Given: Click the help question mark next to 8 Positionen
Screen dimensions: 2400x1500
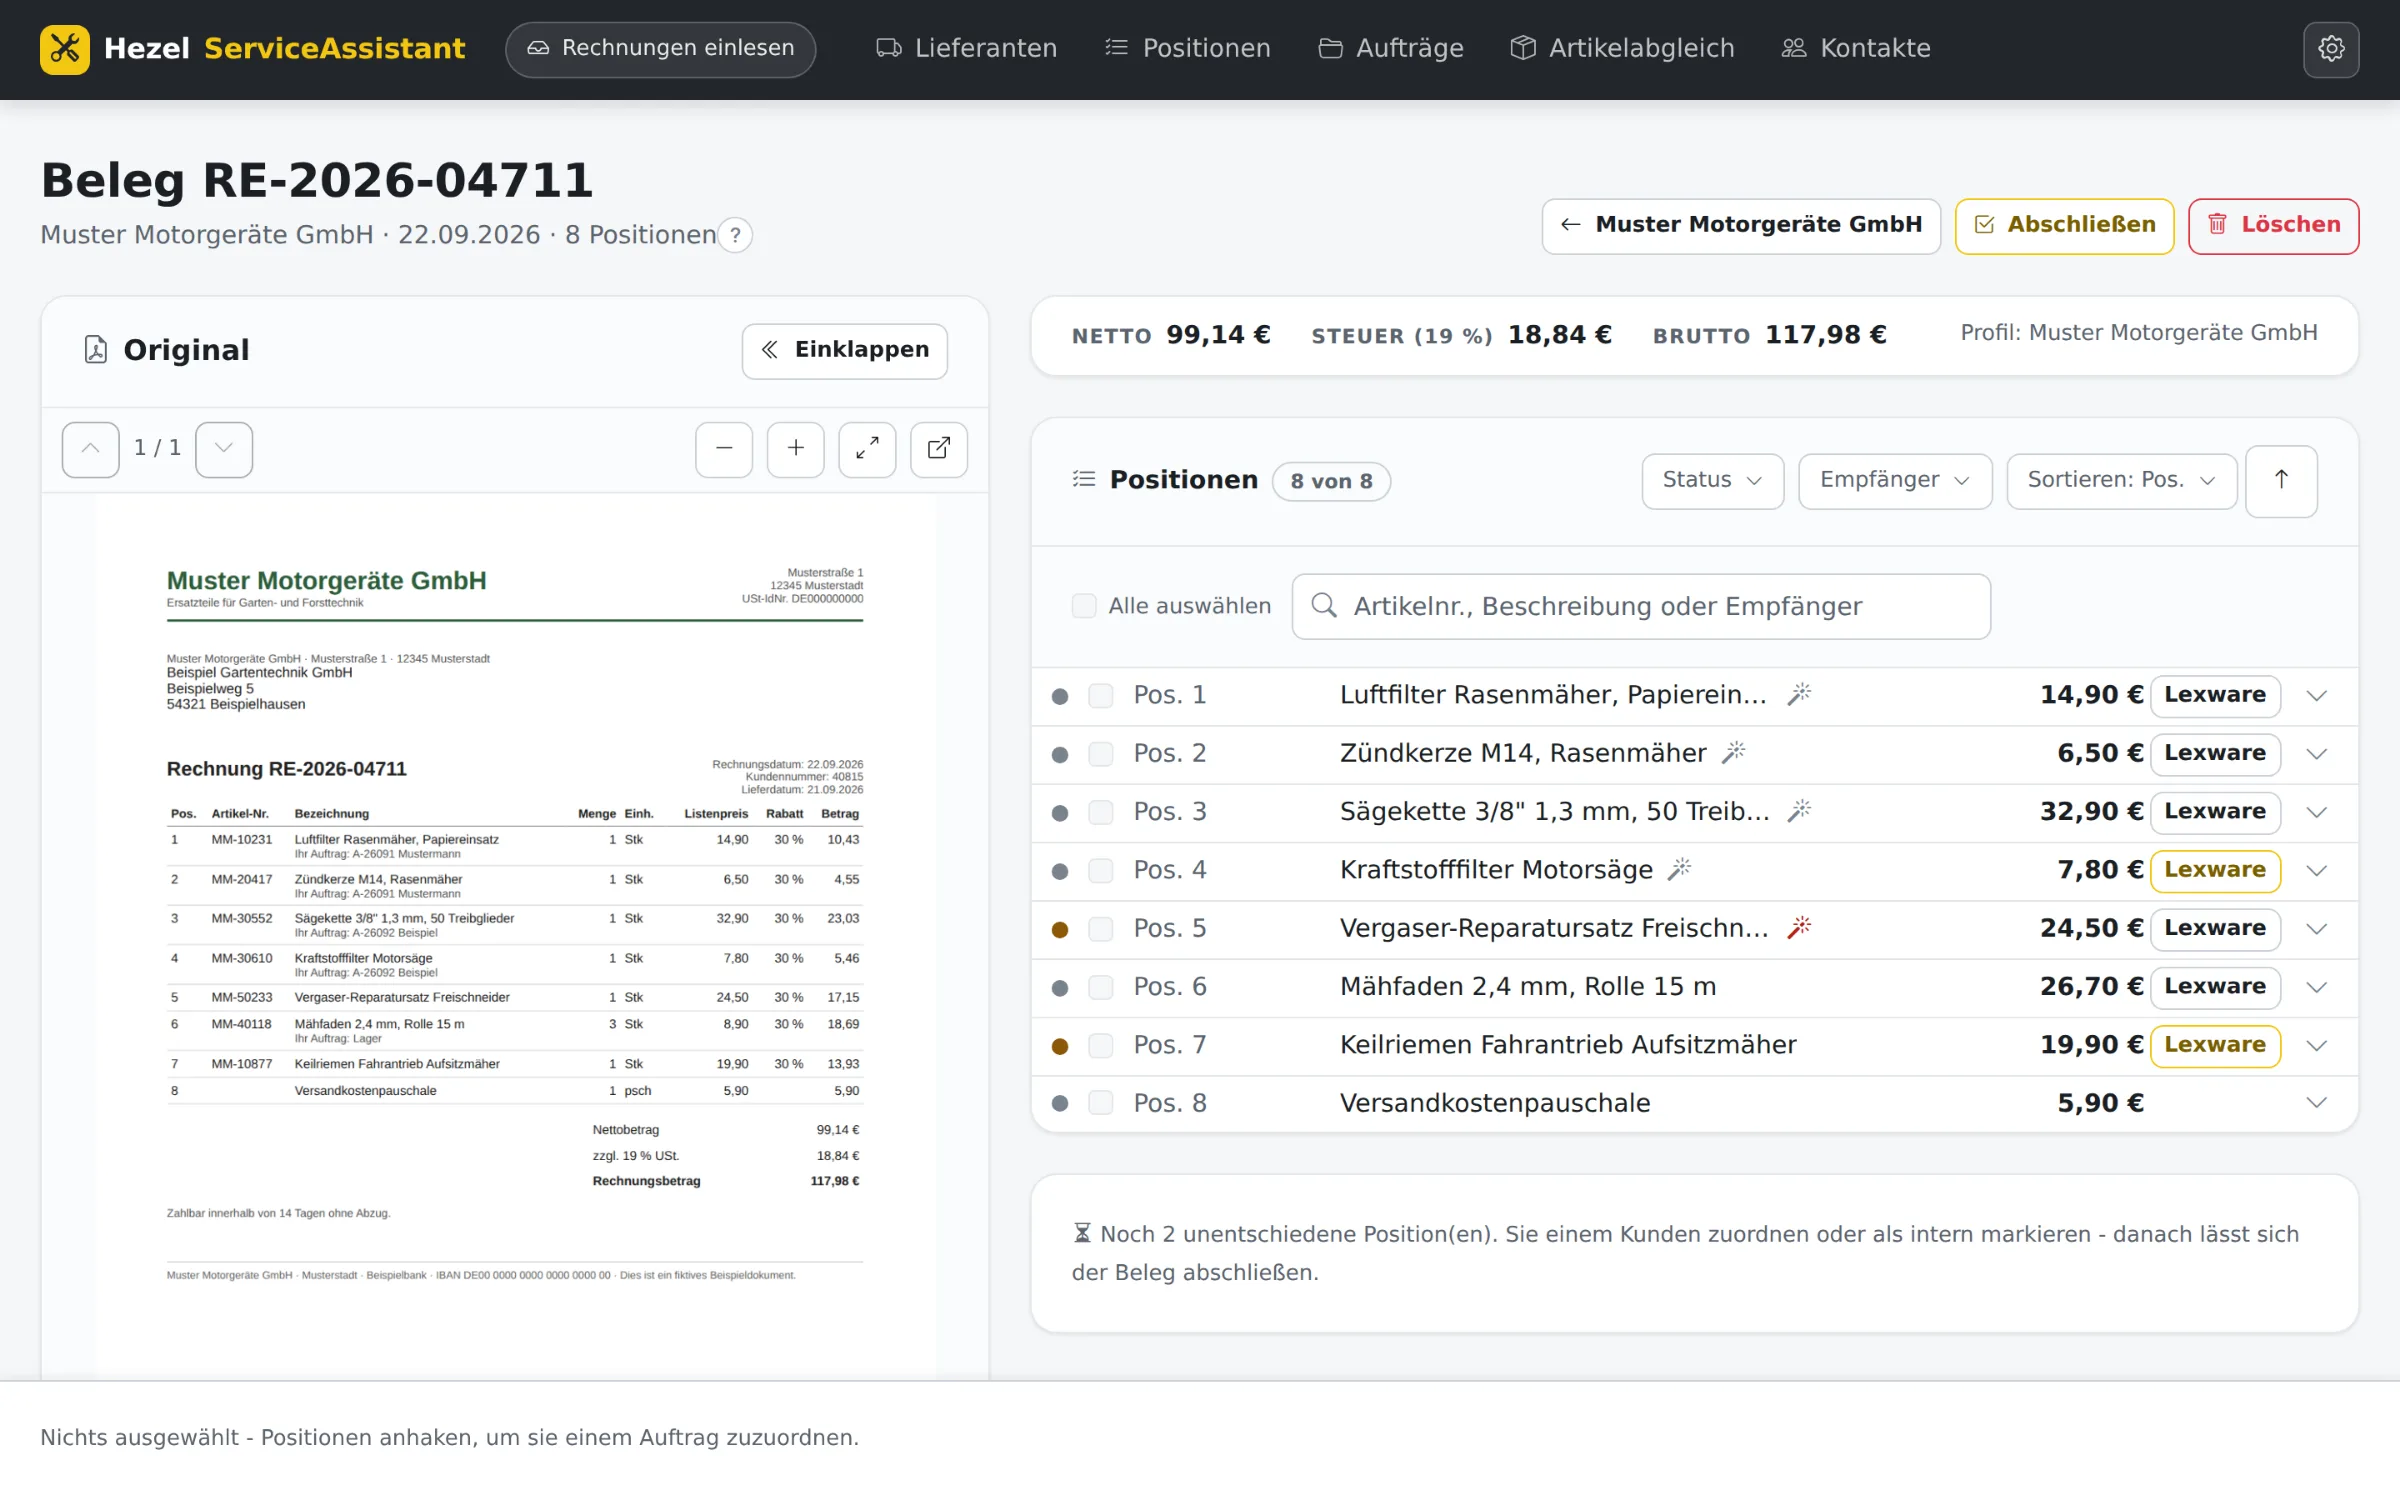Looking at the screenshot, I should [735, 235].
